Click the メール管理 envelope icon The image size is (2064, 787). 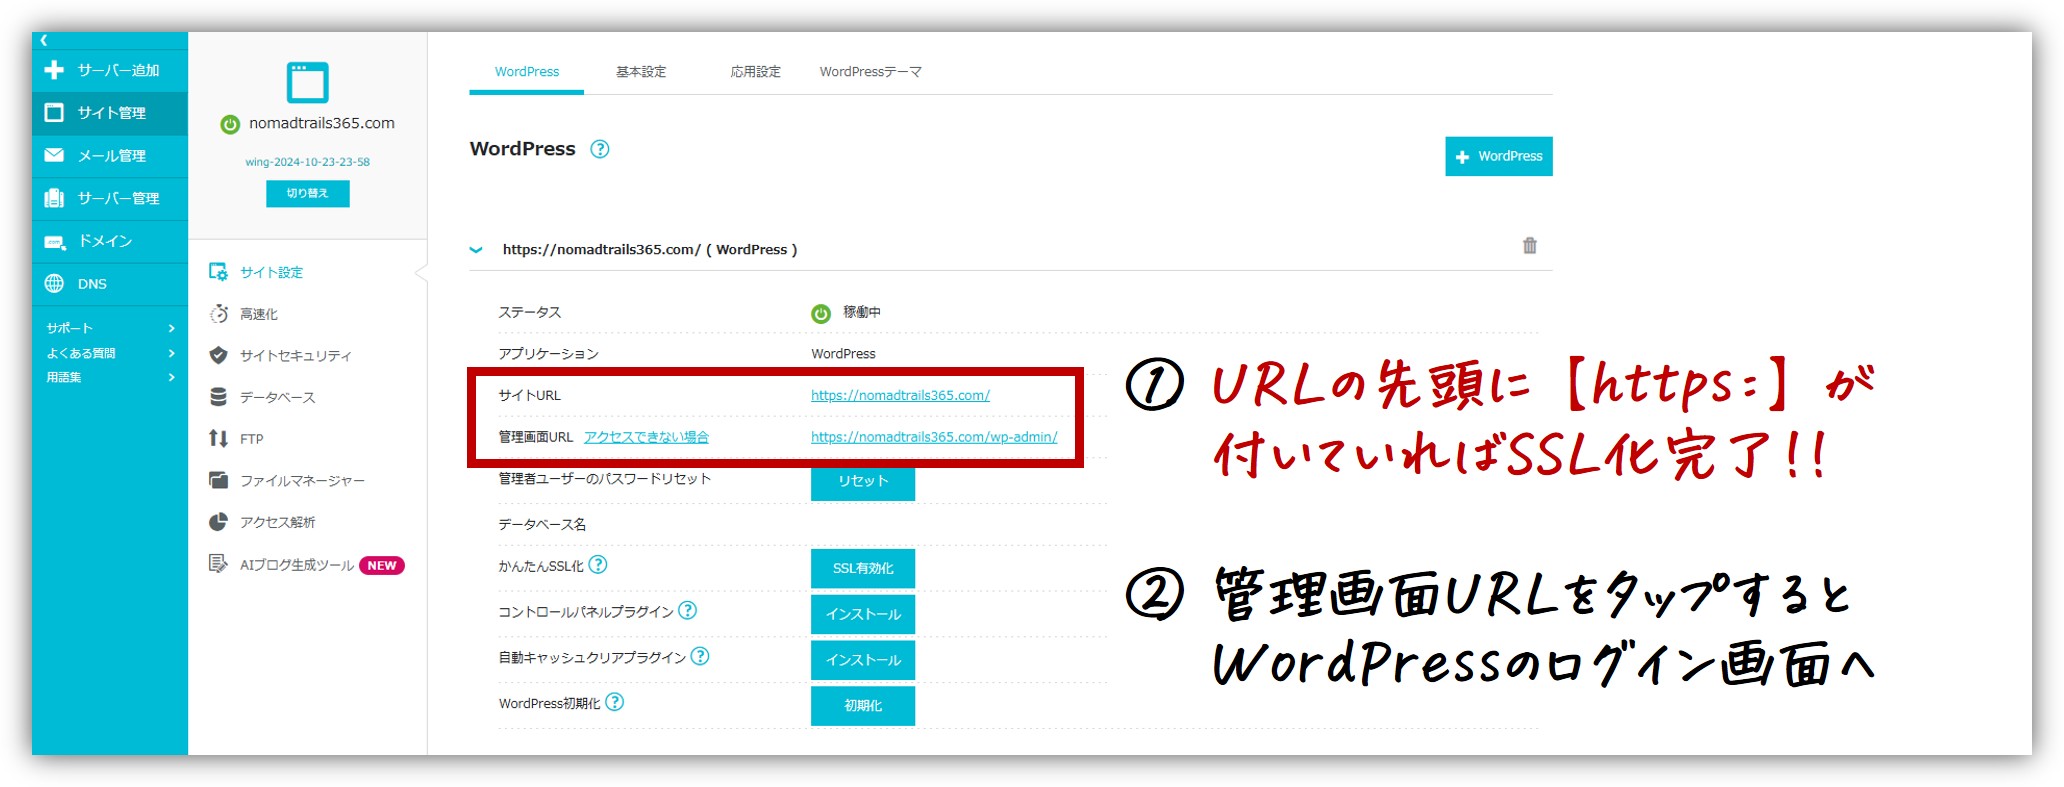click(x=54, y=155)
